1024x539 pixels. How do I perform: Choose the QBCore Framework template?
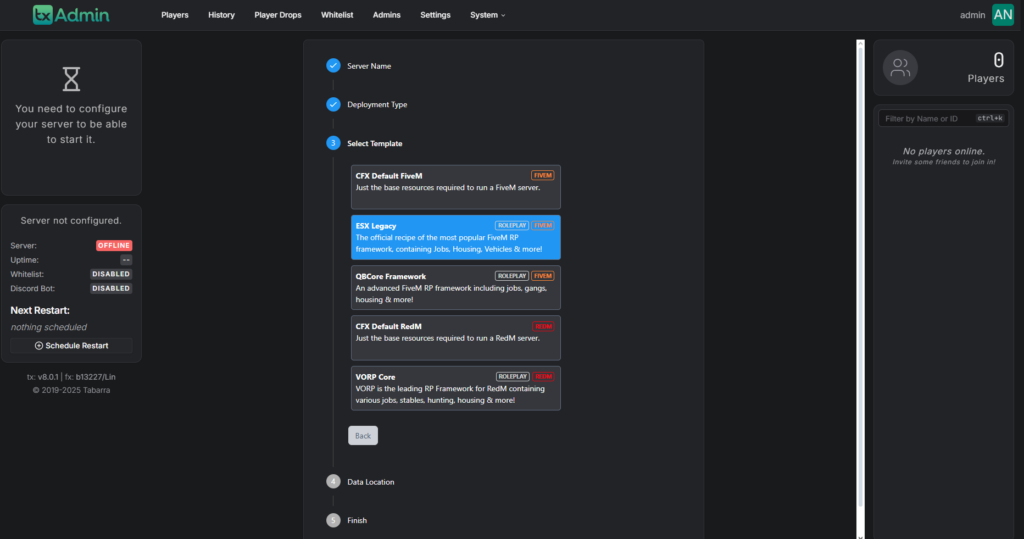pos(455,287)
